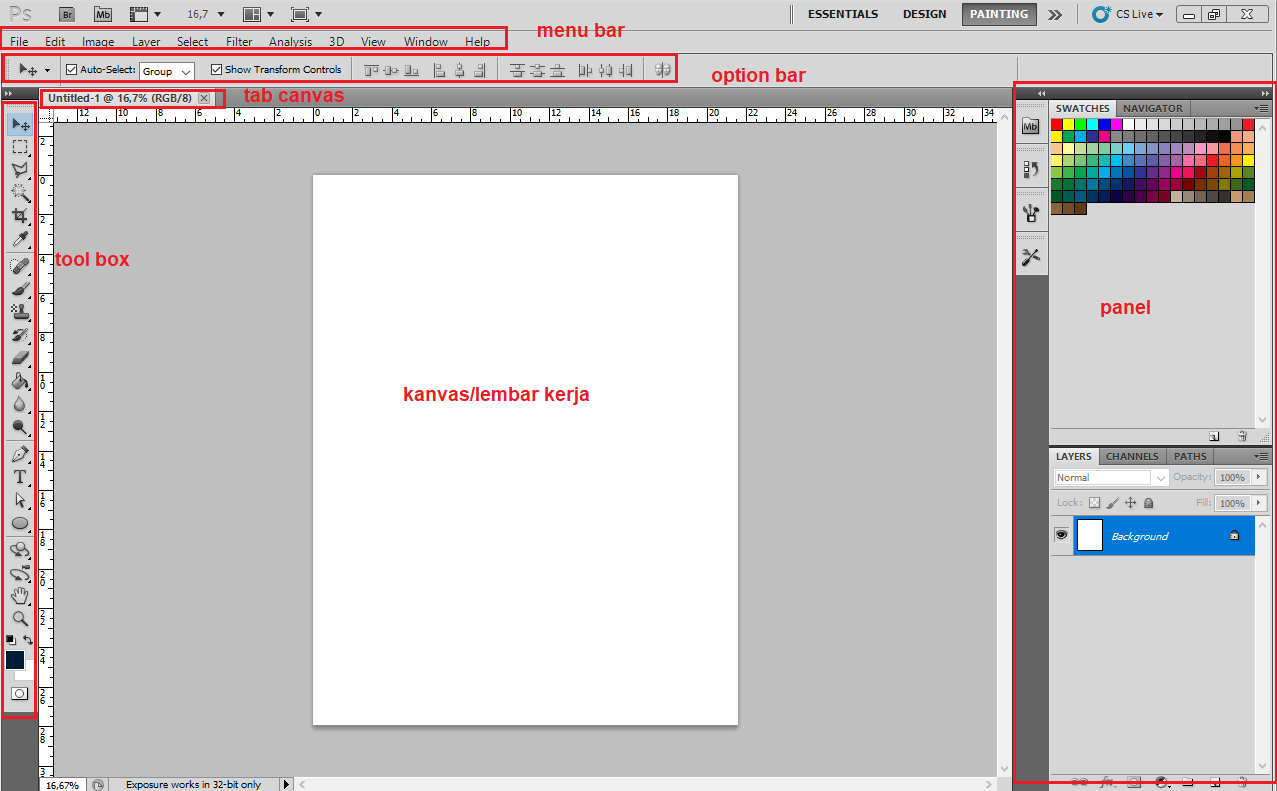The width and height of the screenshot is (1277, 791).
Task: Open the Opacity slider arrow
Action: coord(1259,478)
